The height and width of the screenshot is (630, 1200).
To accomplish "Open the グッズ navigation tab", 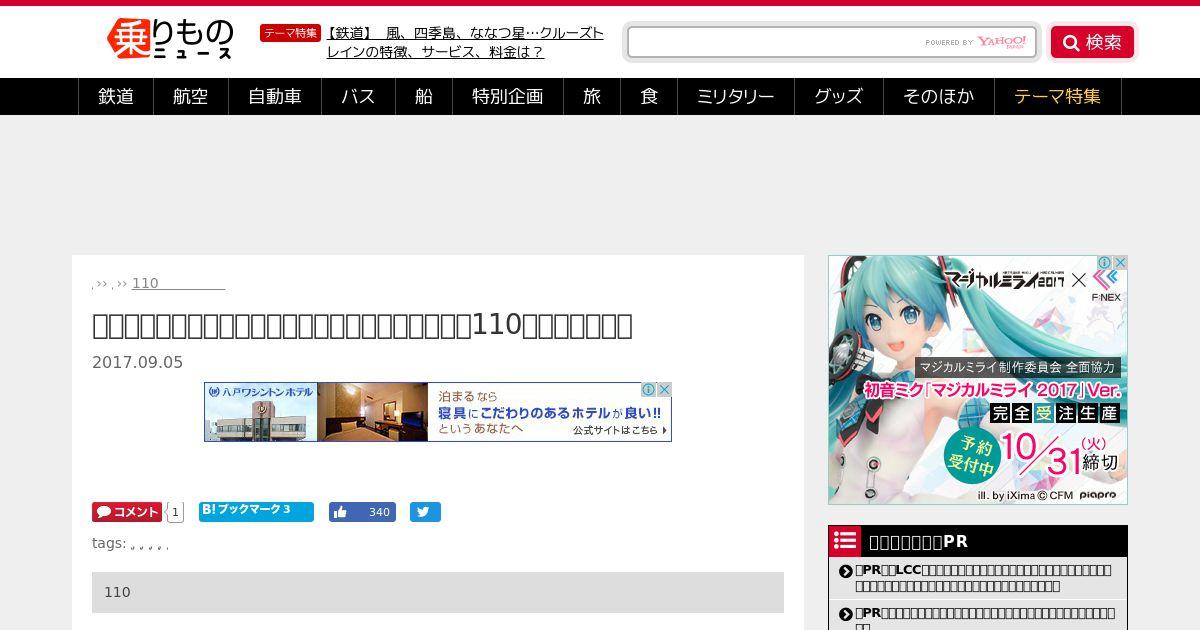I will coord(839,96).
